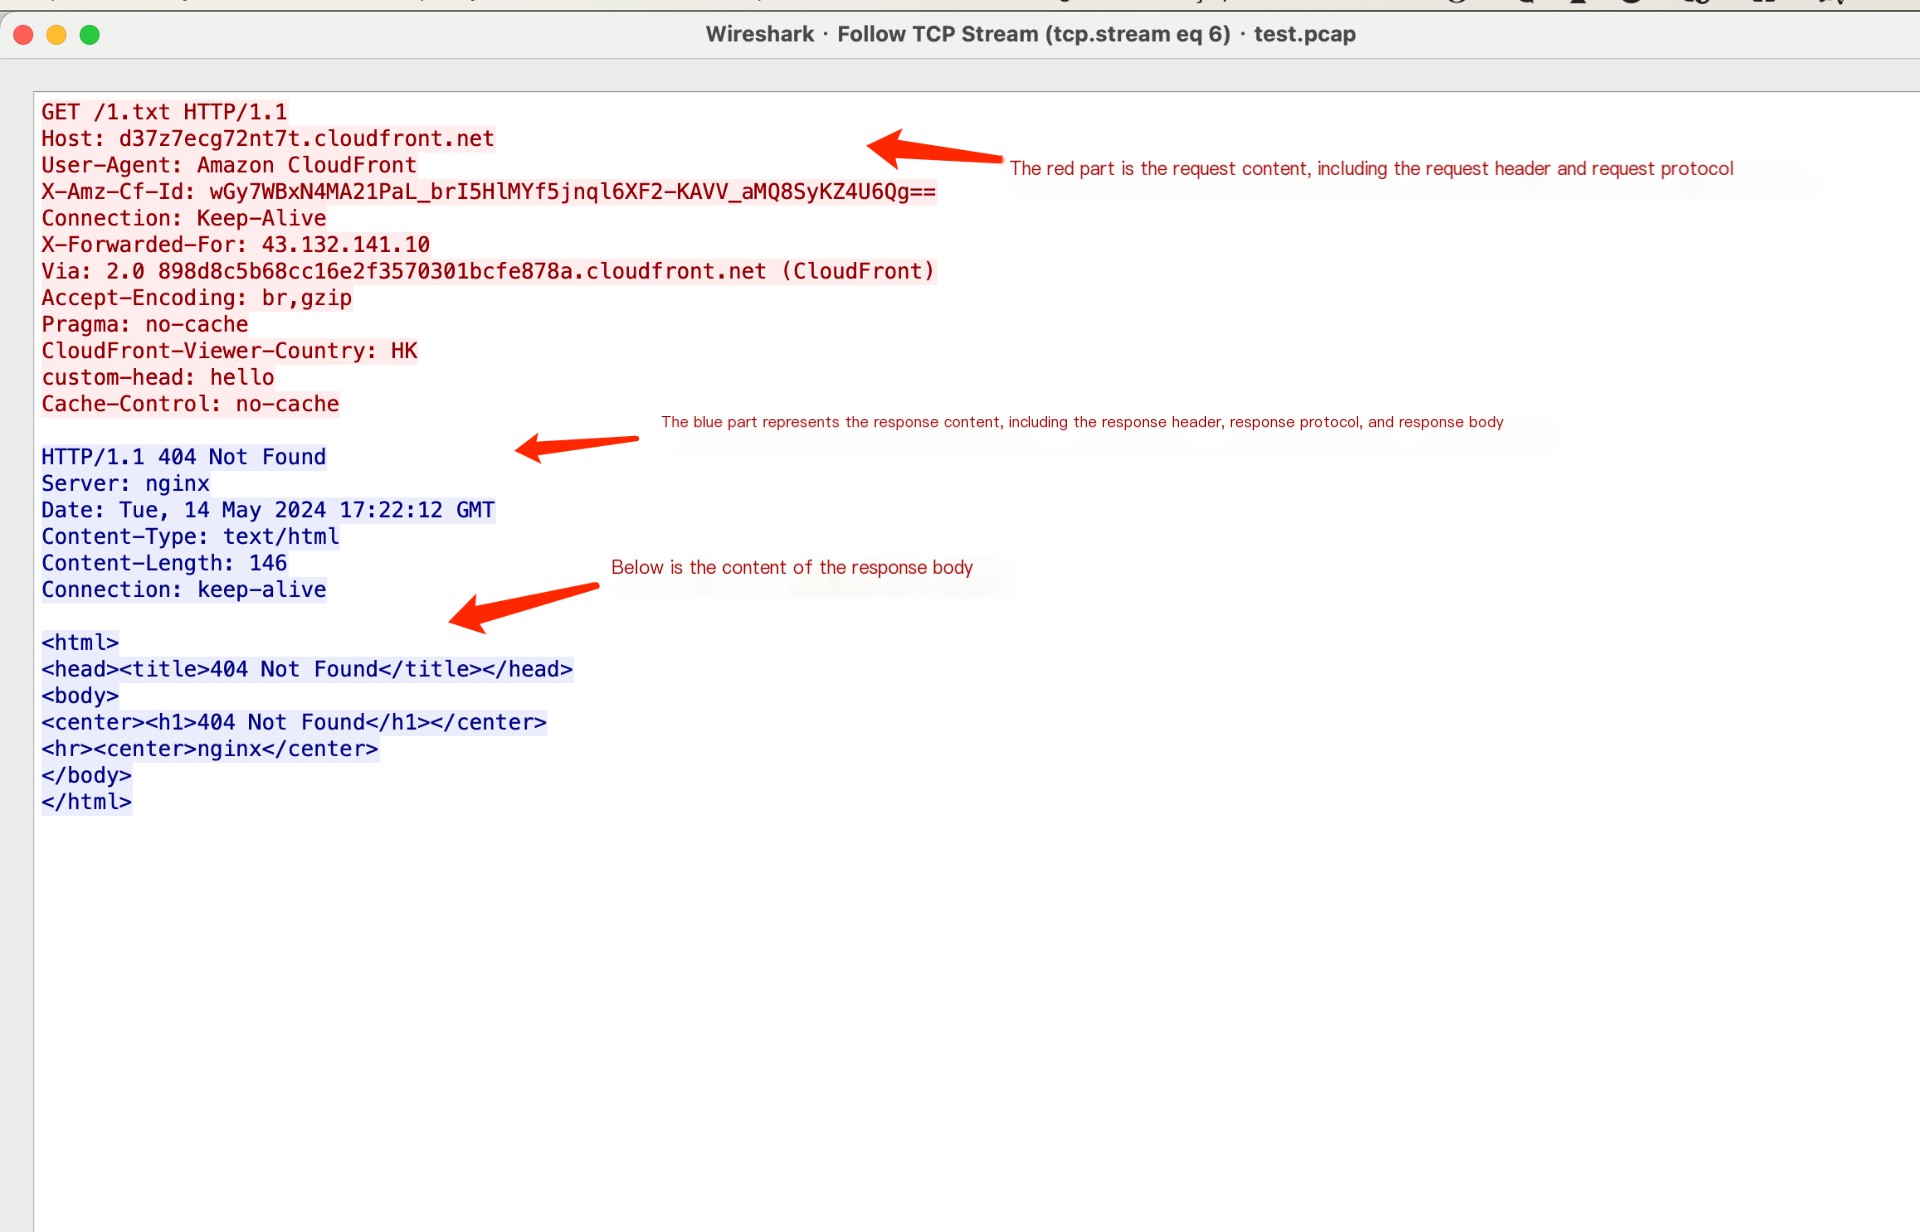Click the Content-Type: text/html line

[190, 537]
